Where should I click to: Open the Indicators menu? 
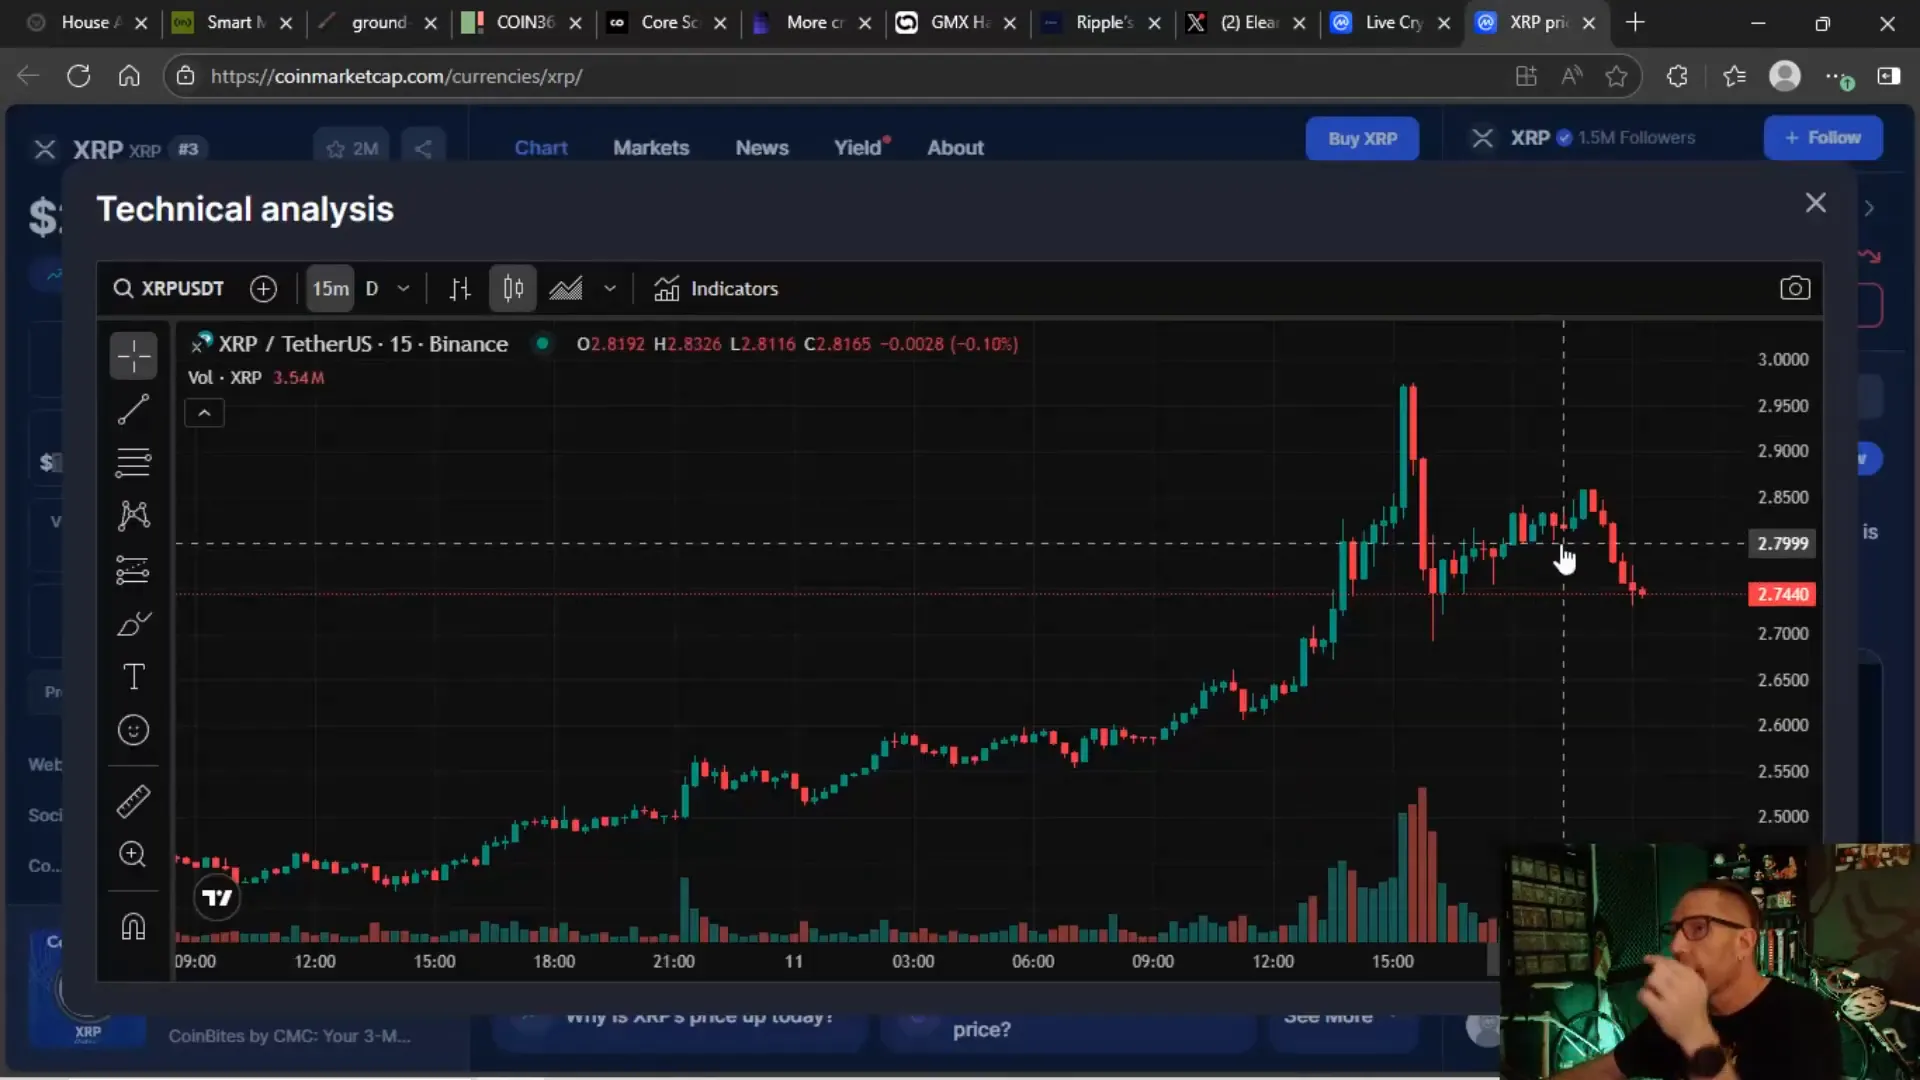716,289
